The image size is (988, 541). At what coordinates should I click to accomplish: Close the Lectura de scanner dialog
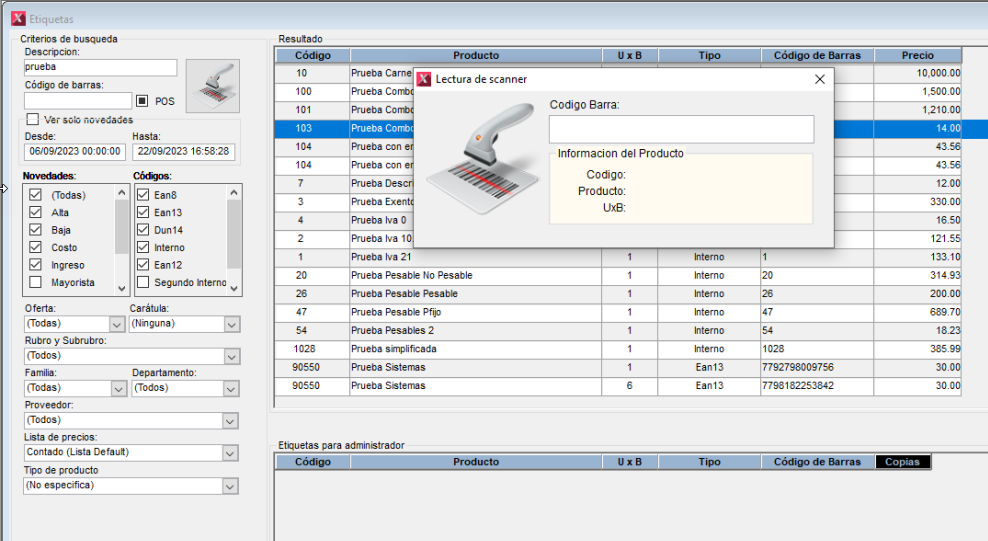[820, 79]
